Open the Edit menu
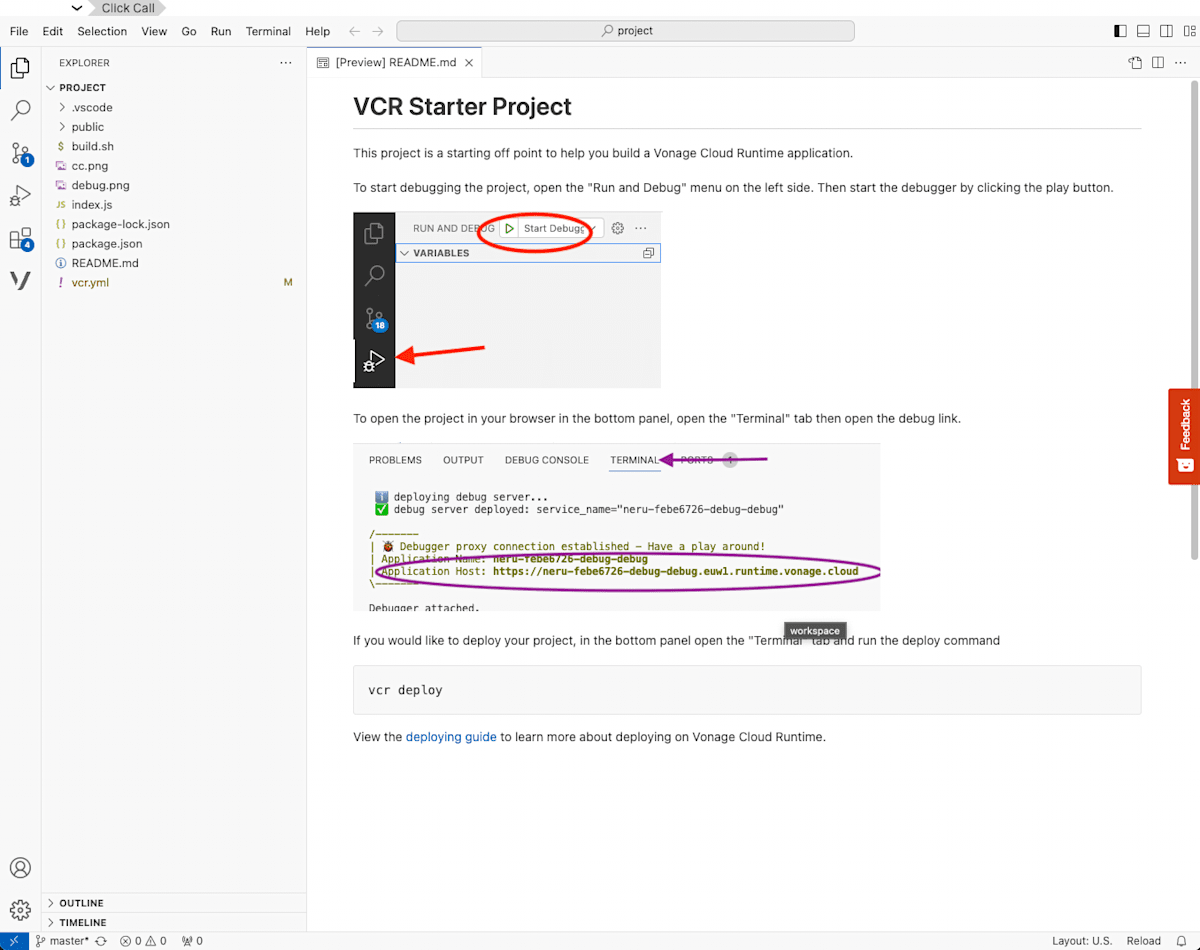Screen dimensions: 1200x950 (x=53, y=31)
